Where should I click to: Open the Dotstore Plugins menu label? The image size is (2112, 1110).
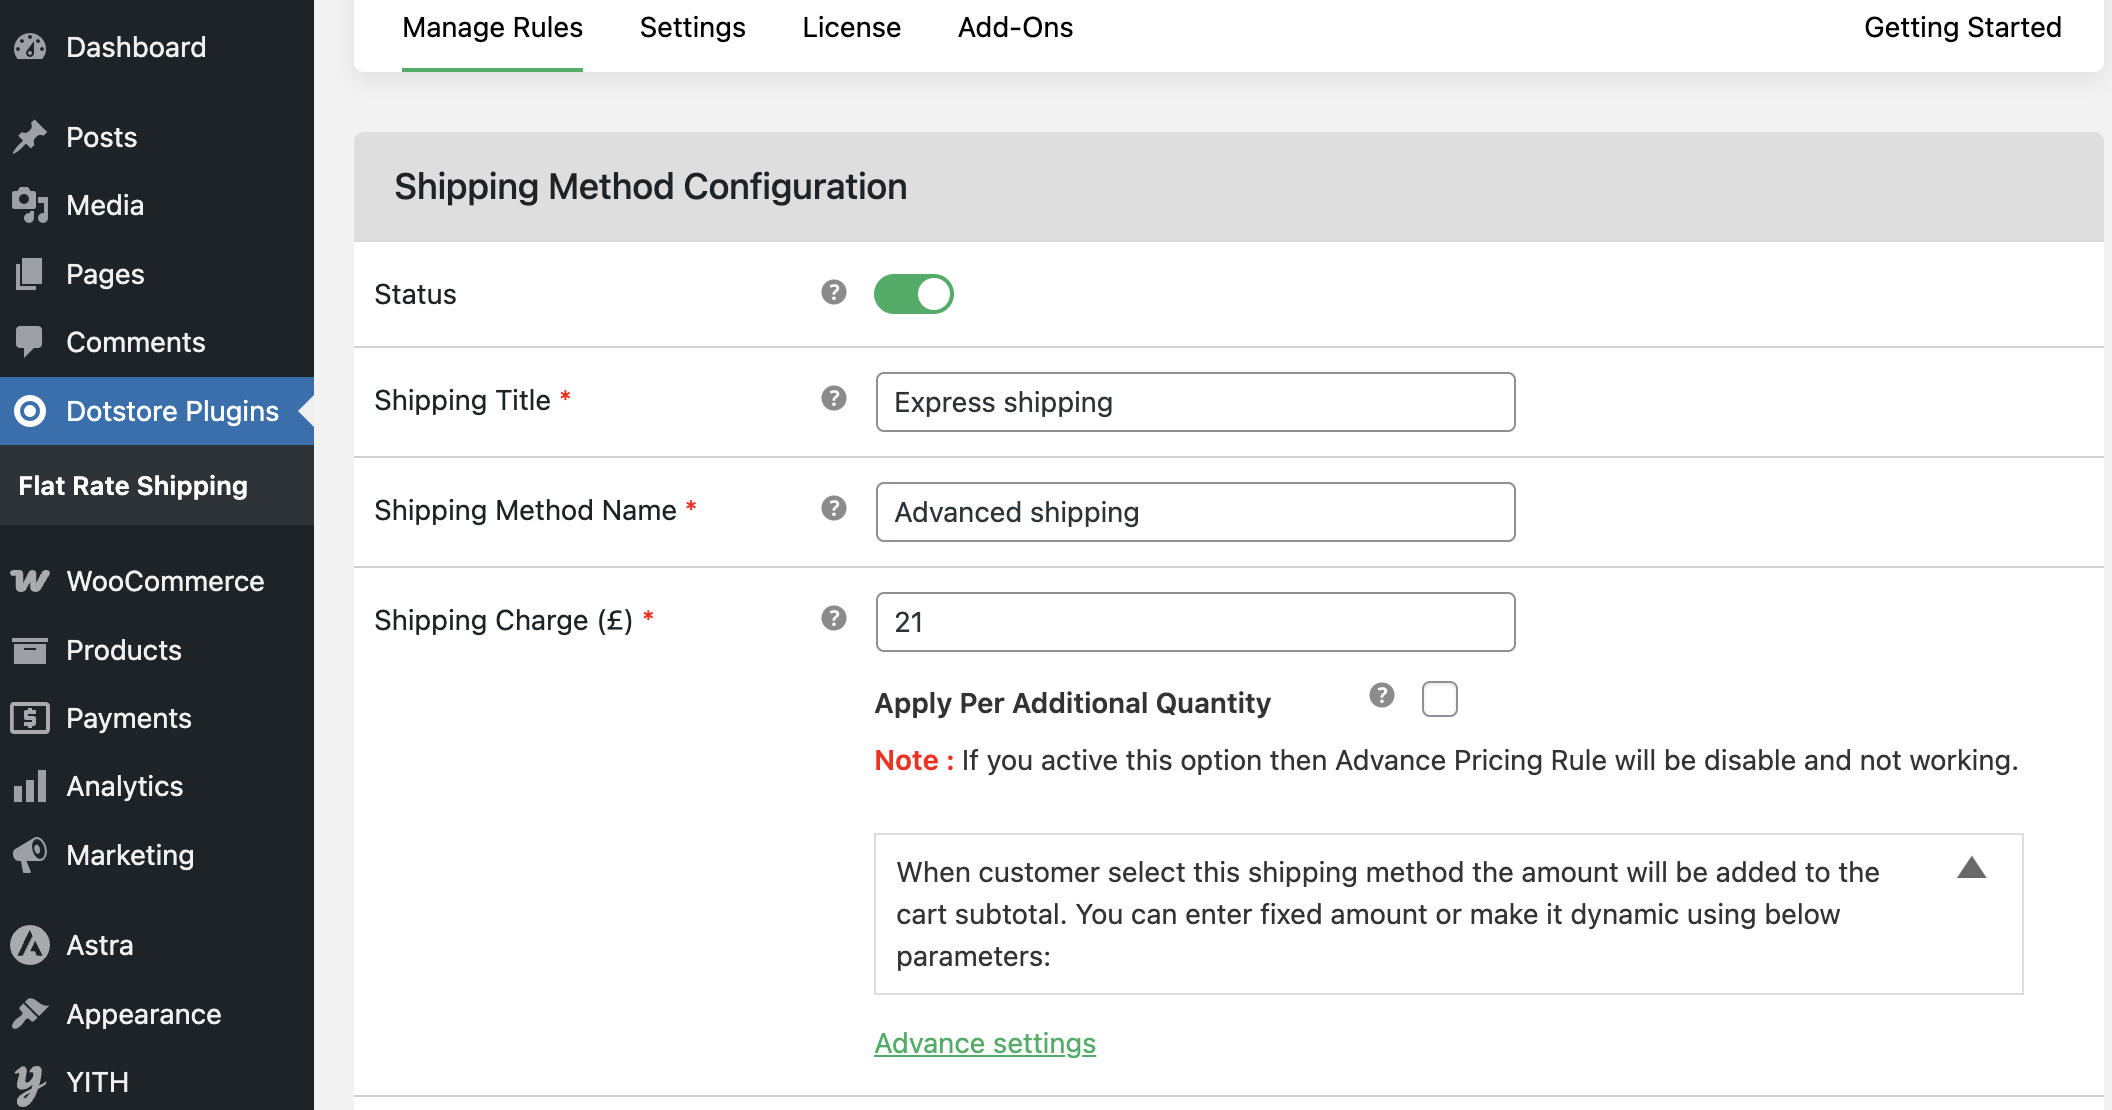(x=172, y=411)
